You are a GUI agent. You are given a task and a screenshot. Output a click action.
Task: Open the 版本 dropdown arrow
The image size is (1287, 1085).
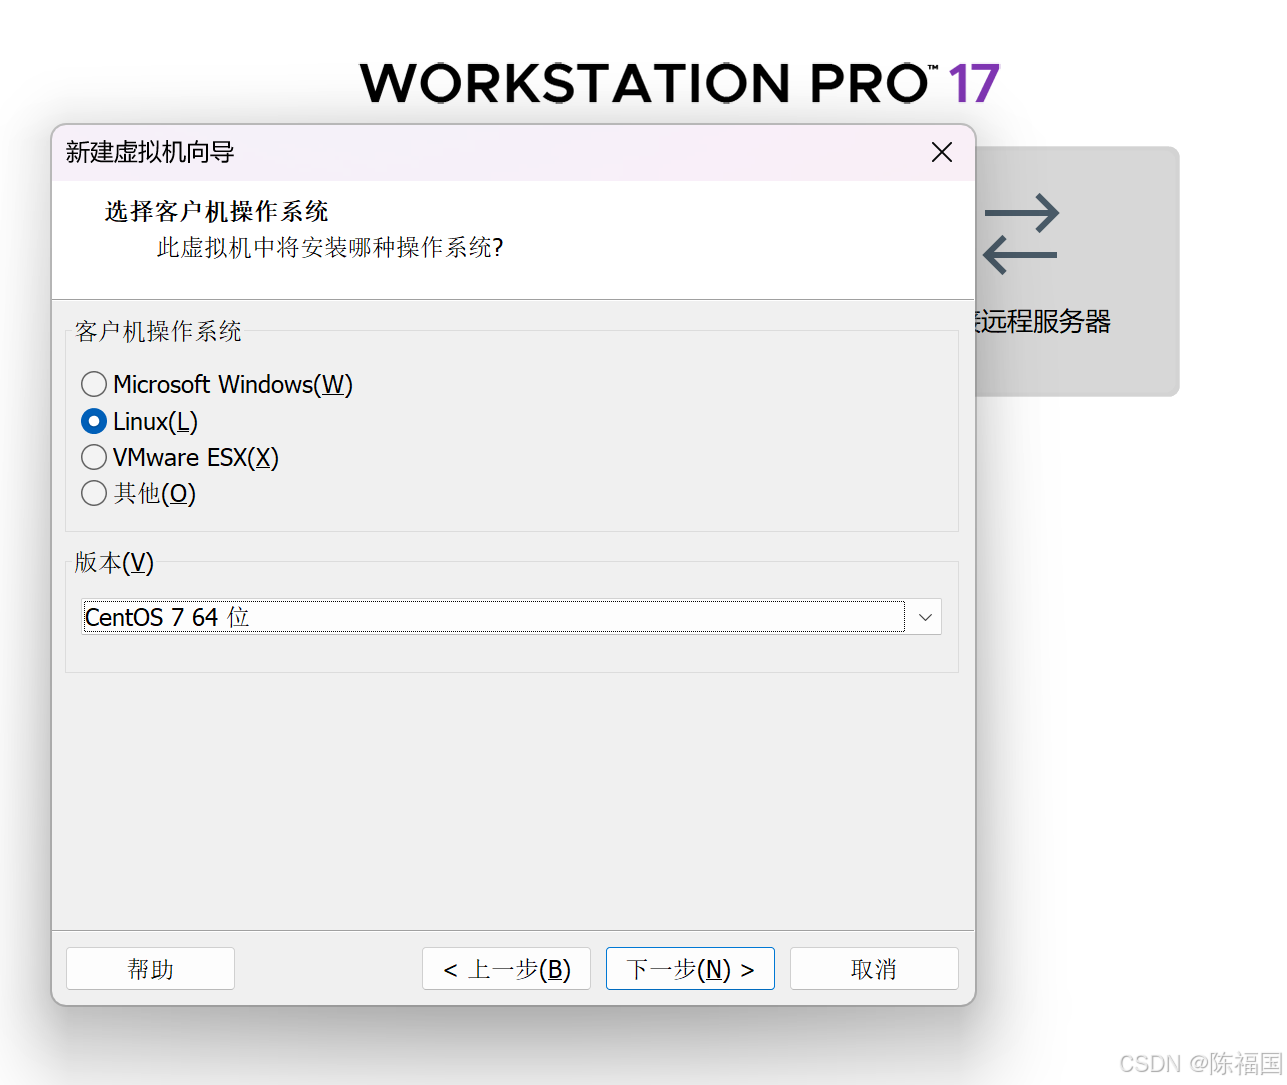click(925, 617)
